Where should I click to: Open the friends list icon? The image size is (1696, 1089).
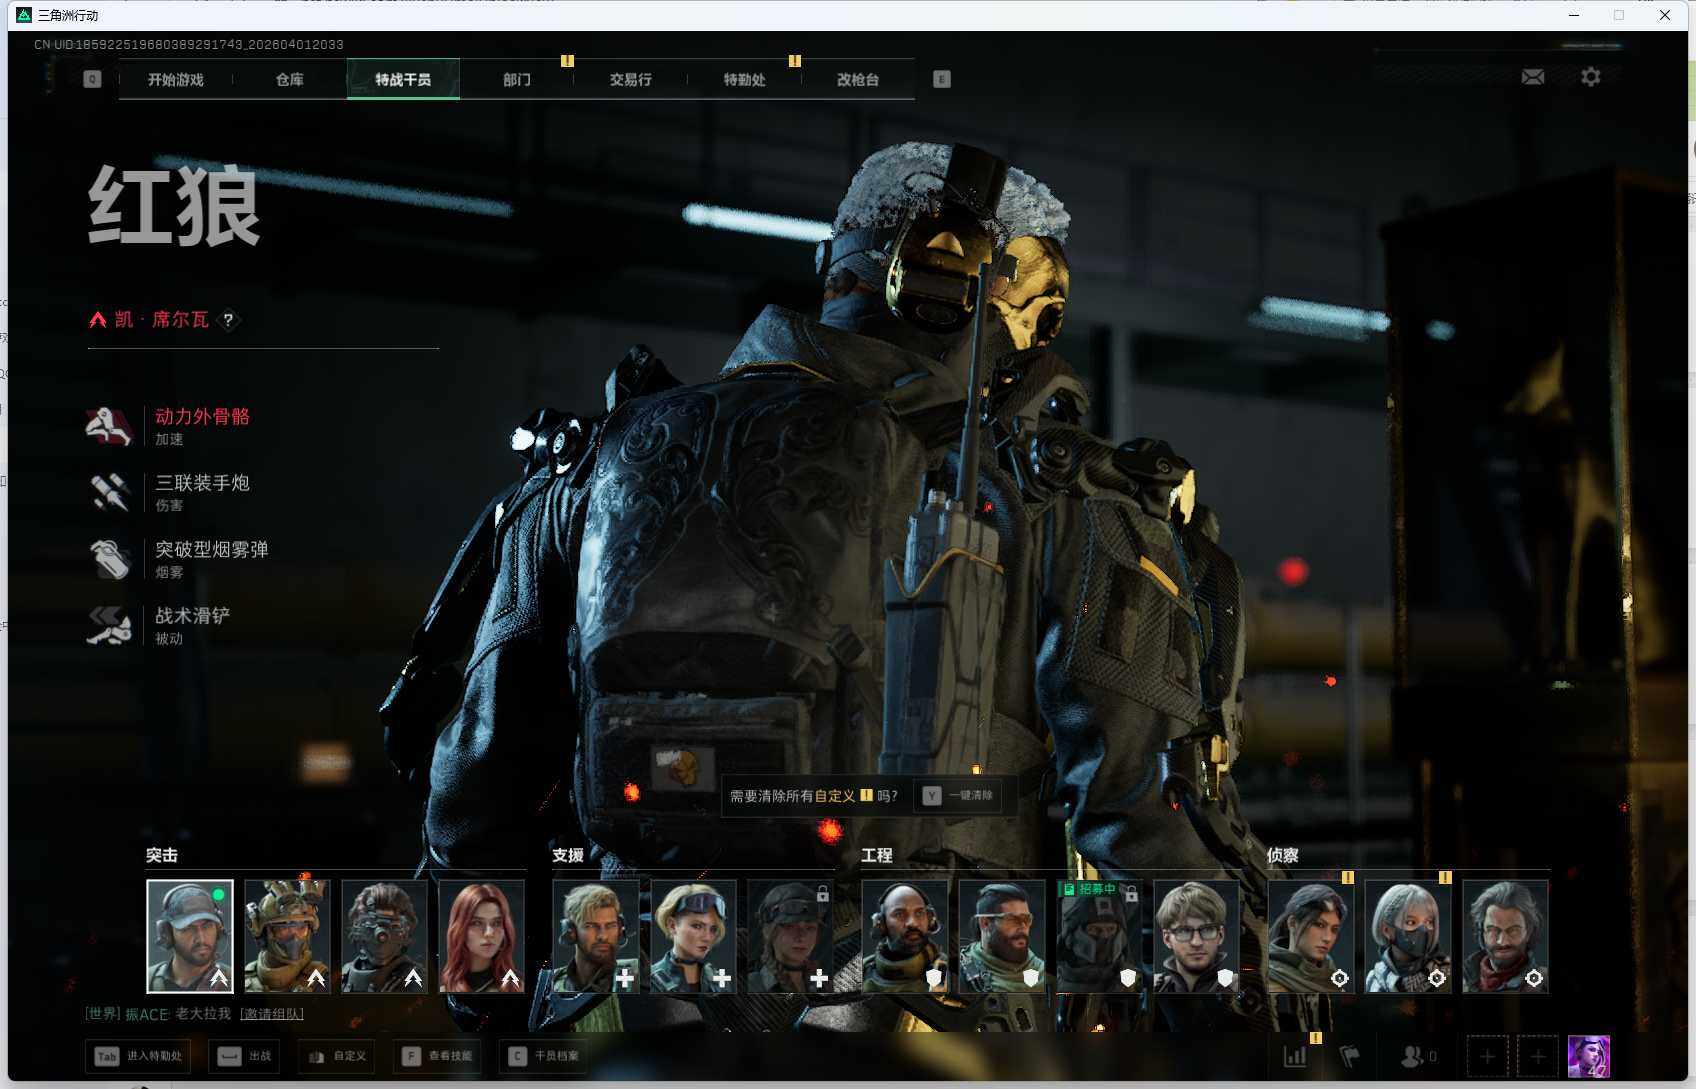point(1413,1056)
